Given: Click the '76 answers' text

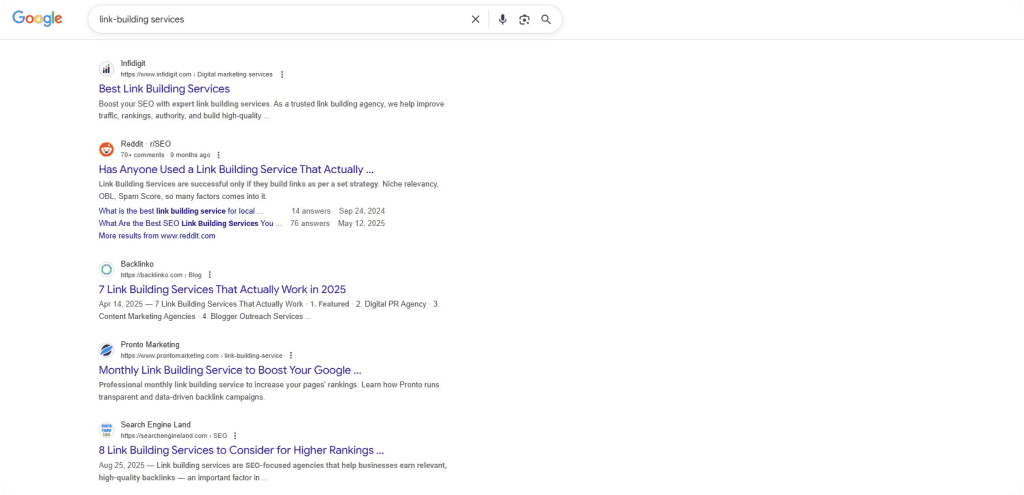Looking at the screenshot, I should point(310,223).
